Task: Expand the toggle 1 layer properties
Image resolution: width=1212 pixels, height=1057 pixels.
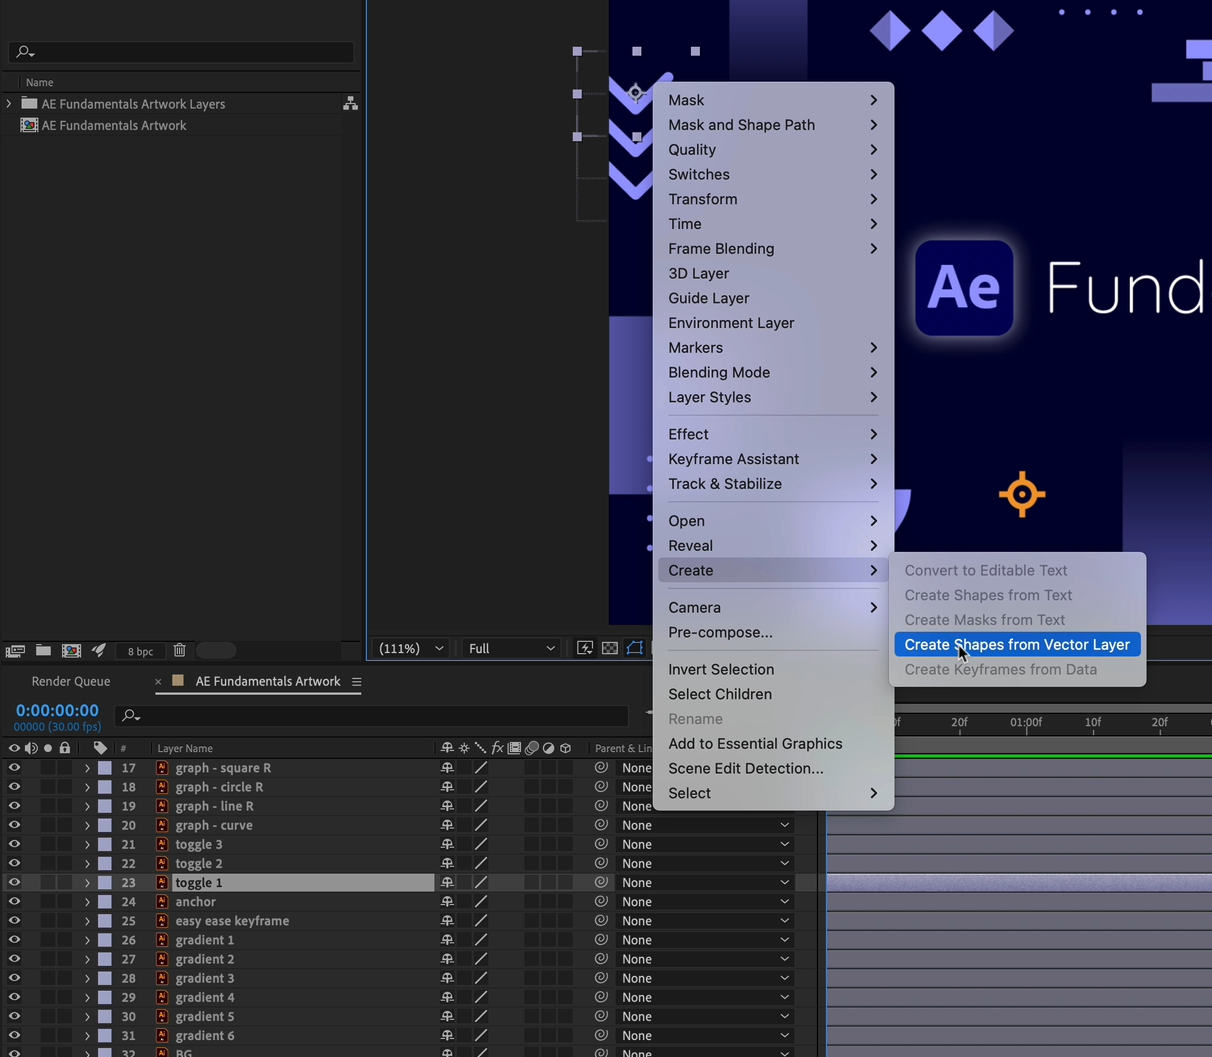Action: [87, 882]
